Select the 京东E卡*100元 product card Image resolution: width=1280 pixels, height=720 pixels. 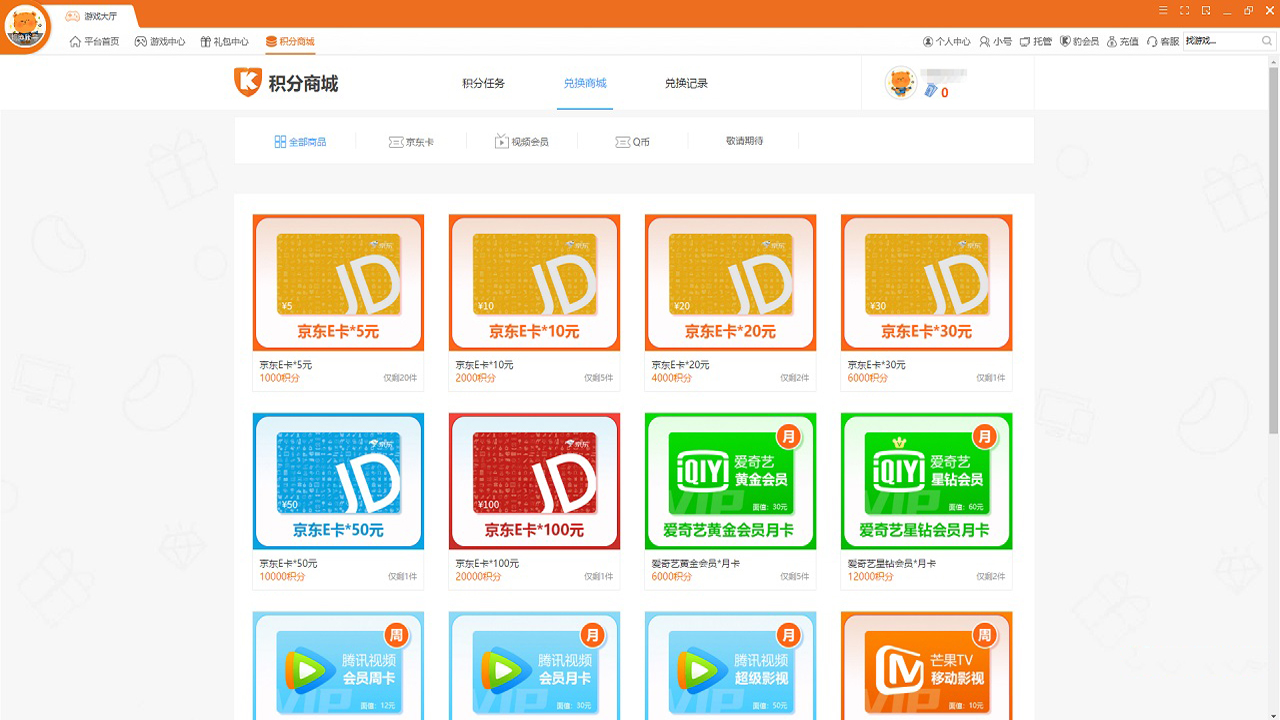pos(534,482)
